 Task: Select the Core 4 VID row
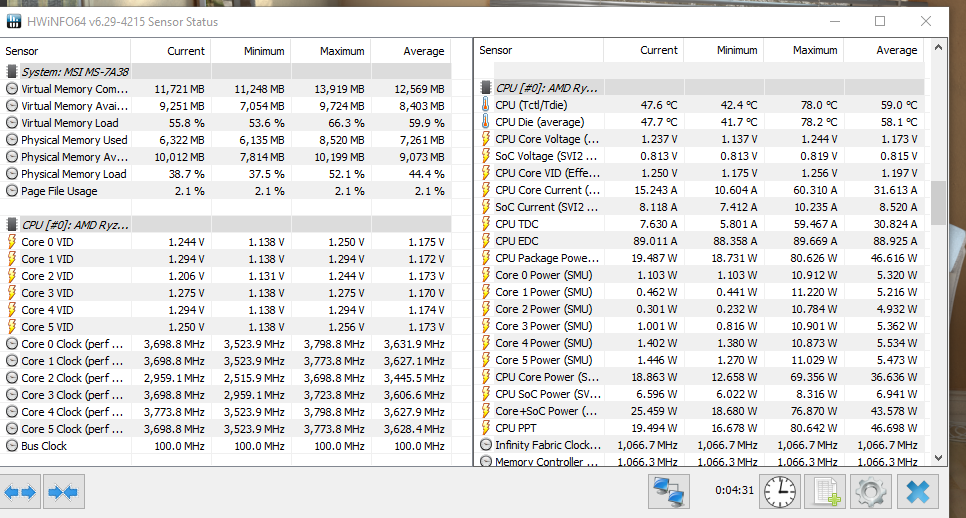[225, 310]
